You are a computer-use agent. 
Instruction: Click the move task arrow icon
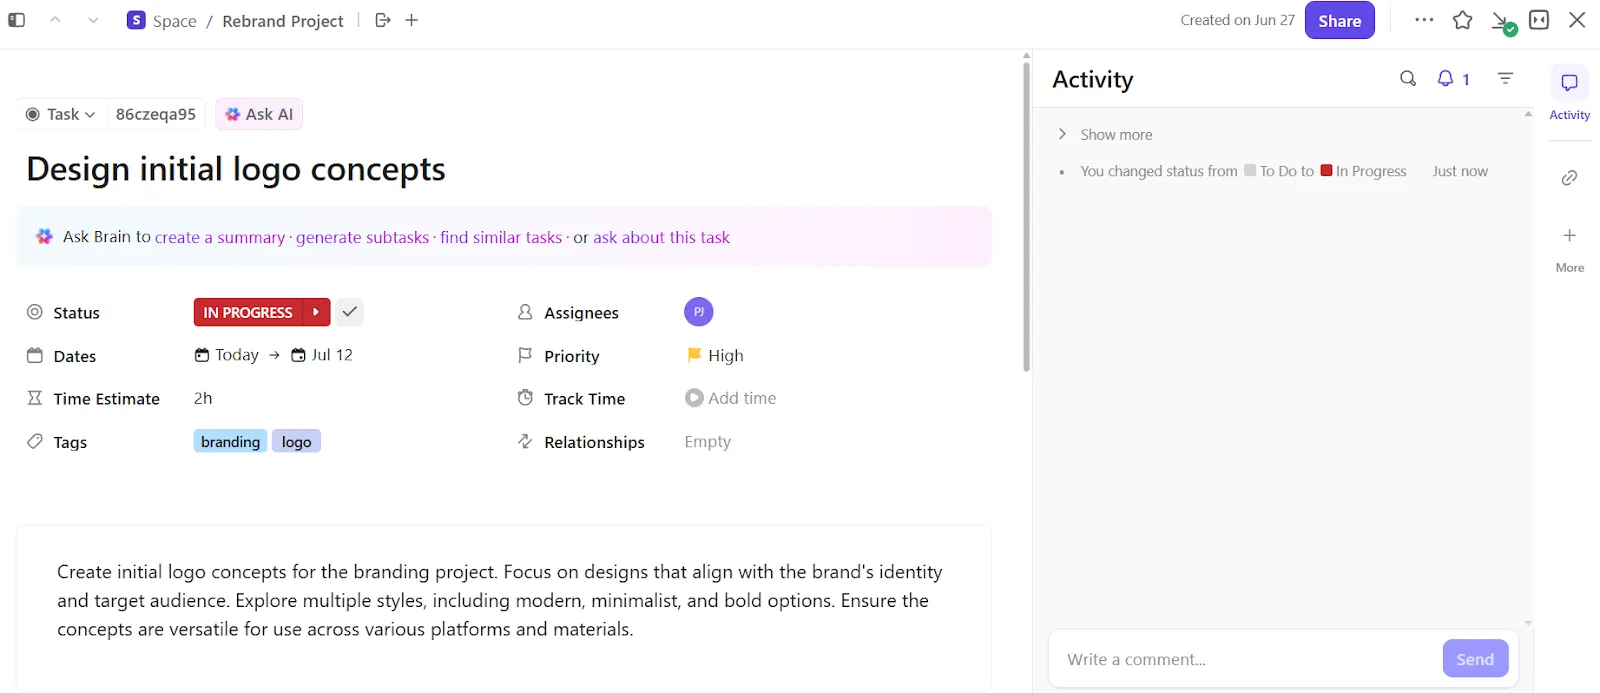click(x=383, y=20)
